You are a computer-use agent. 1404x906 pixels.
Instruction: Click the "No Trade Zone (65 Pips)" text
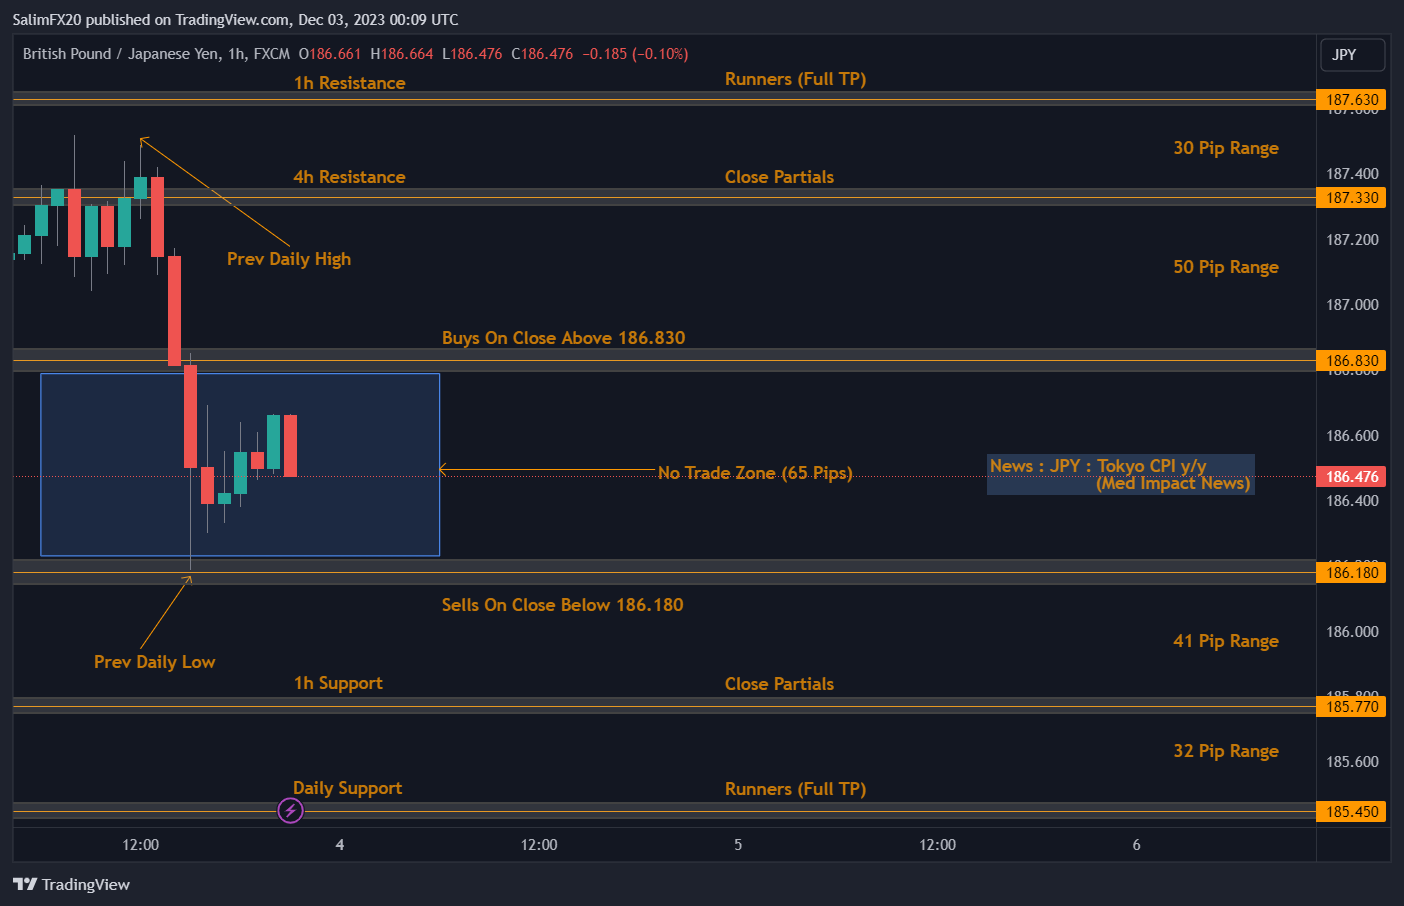[x=755, y=473]
